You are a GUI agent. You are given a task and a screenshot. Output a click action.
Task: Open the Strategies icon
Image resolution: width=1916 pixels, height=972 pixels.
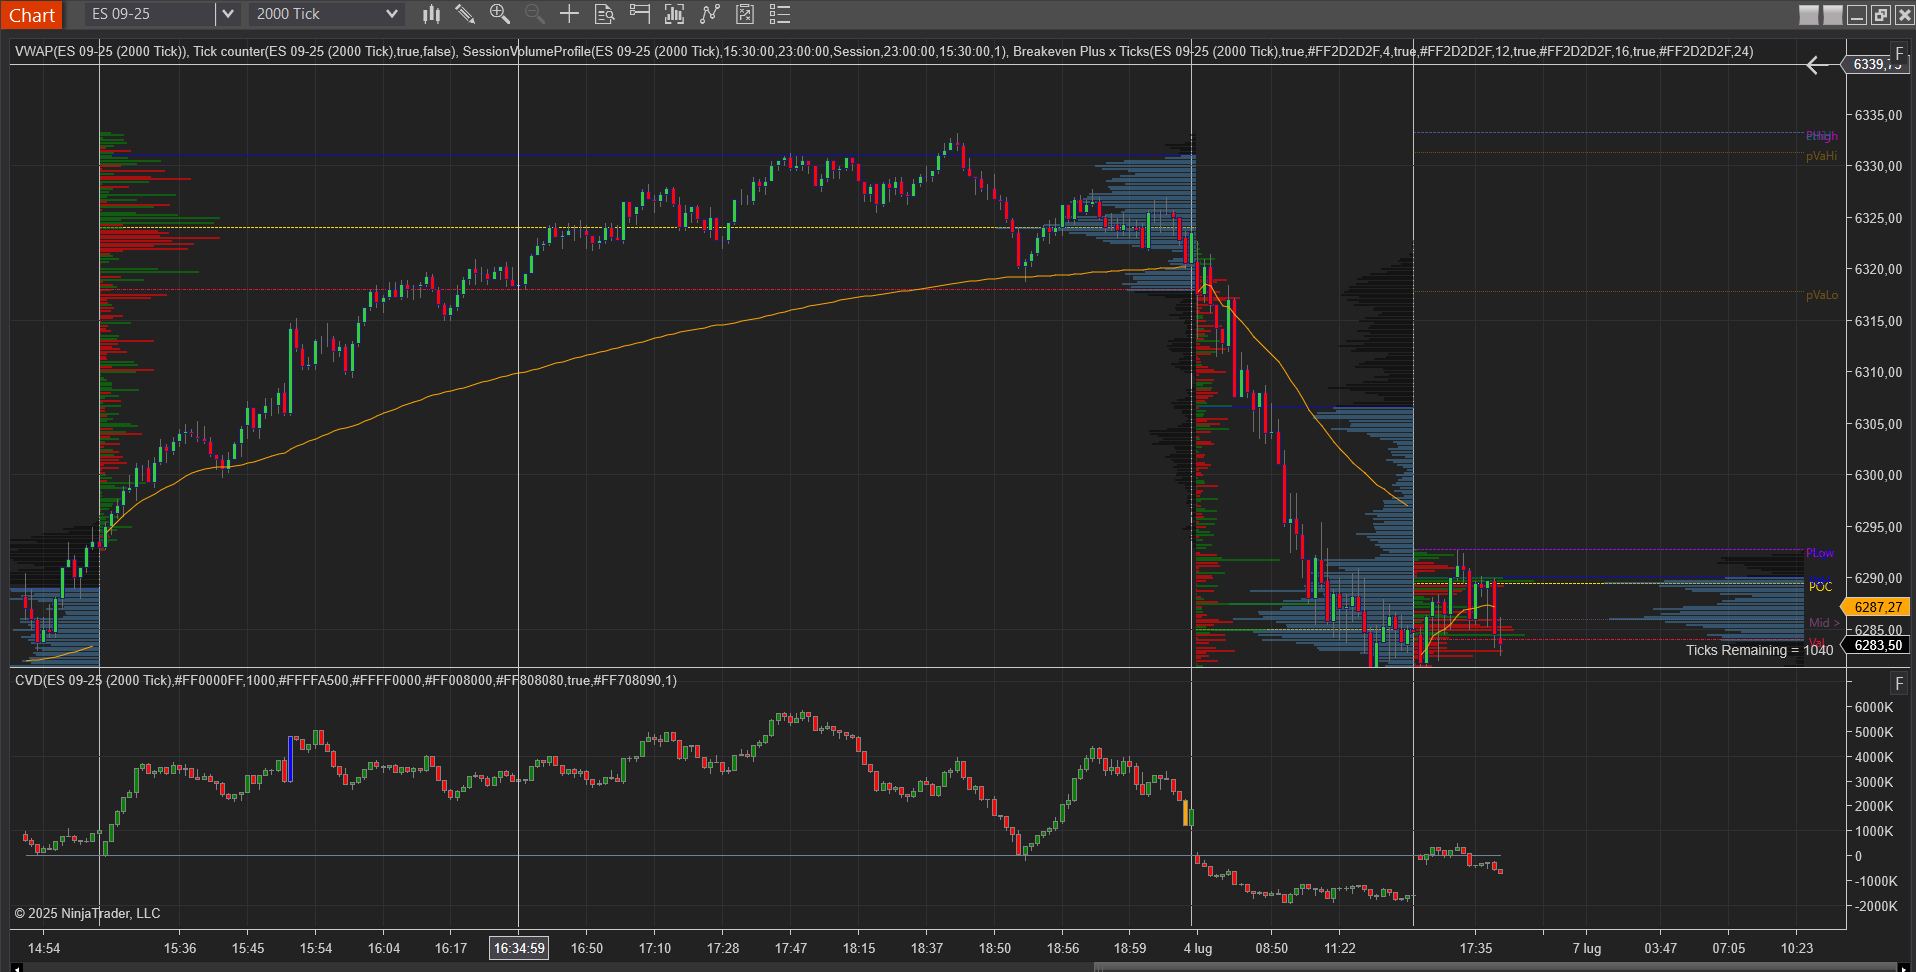[745, 14]
